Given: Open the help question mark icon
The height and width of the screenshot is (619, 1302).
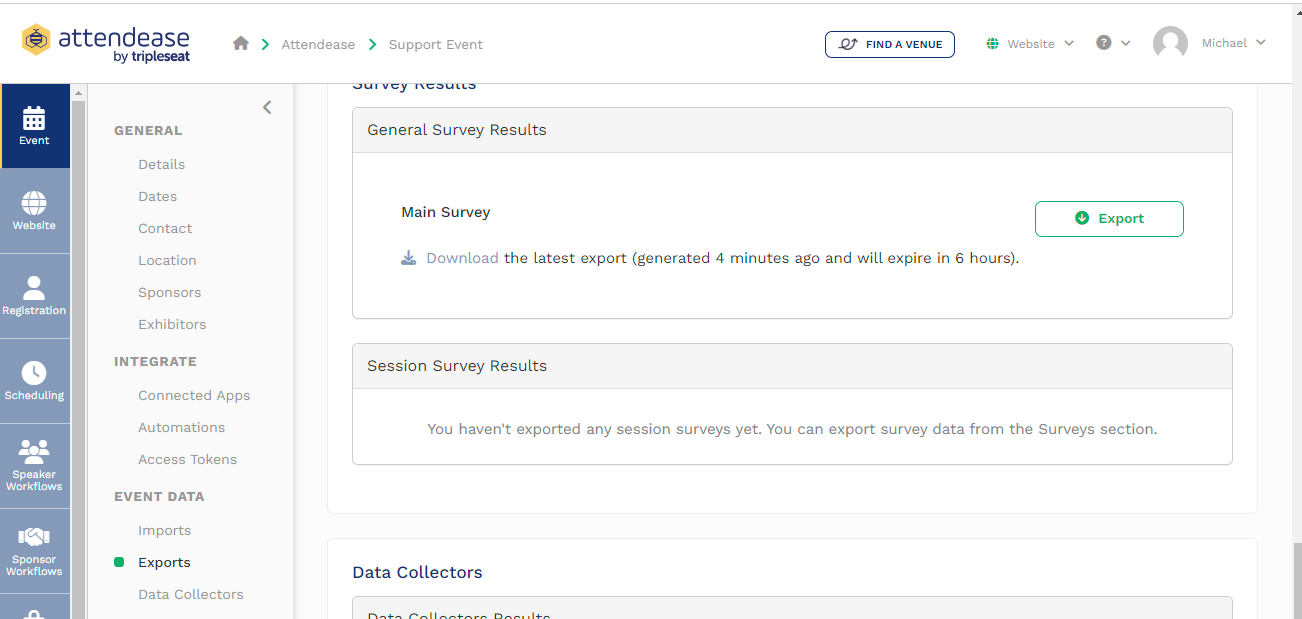Looking at the screenshot, I should coord(1106,44).
